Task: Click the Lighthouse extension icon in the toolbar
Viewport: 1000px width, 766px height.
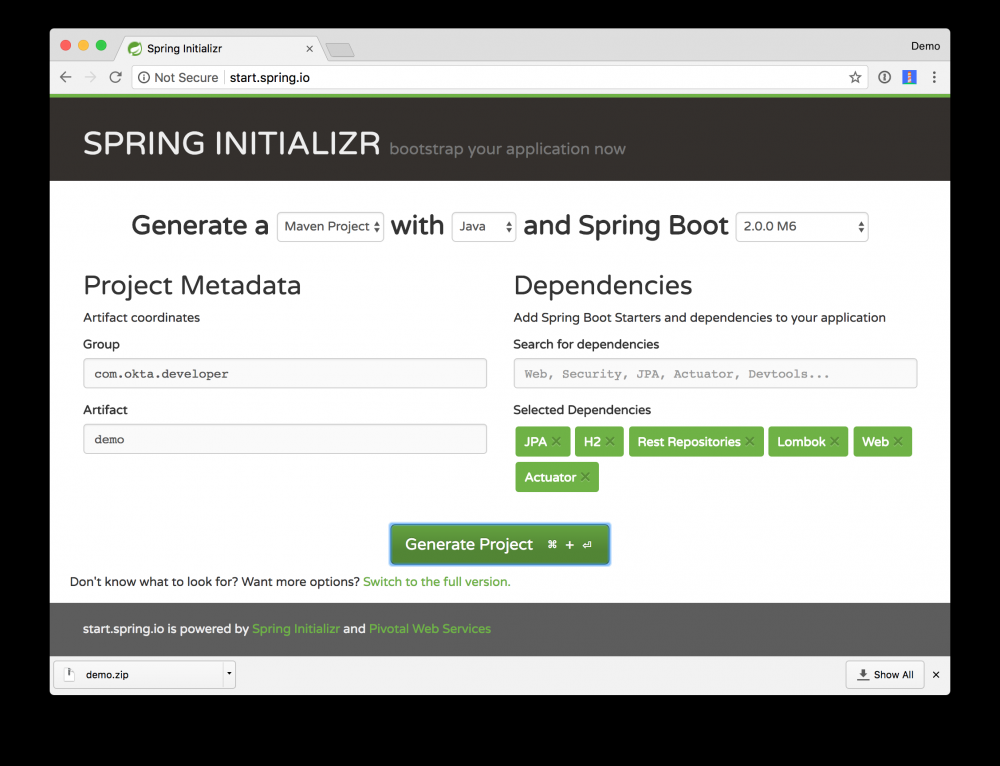Action: 908,76
